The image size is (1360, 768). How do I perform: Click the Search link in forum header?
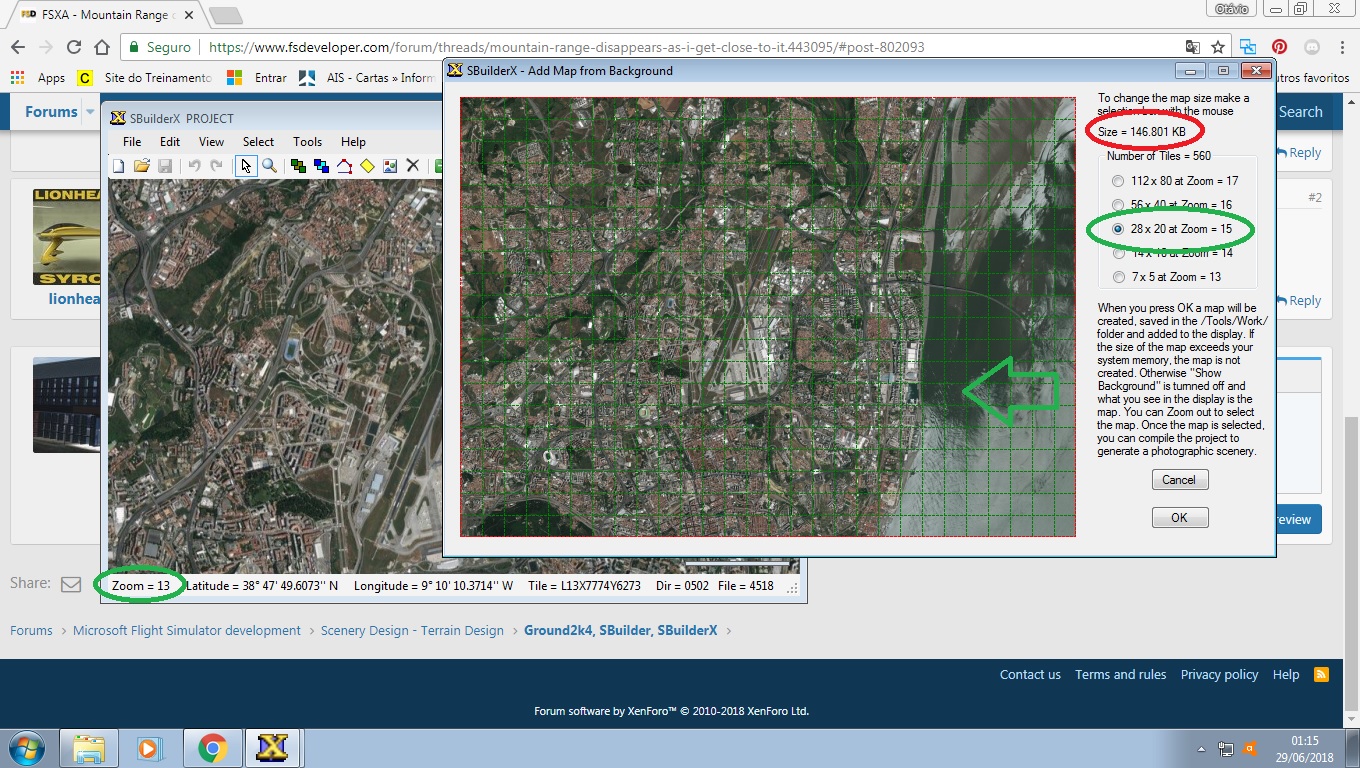[x=1300, y=112]
